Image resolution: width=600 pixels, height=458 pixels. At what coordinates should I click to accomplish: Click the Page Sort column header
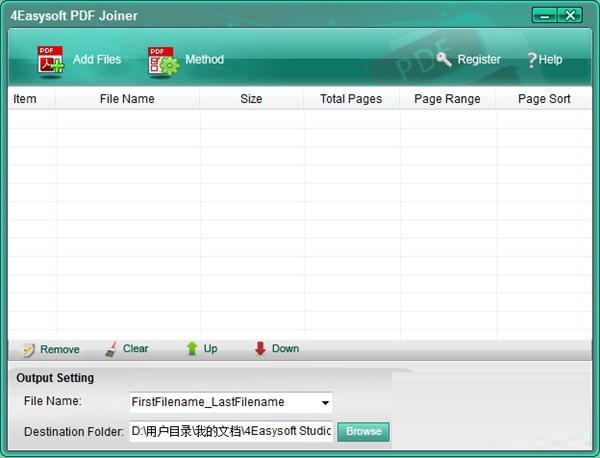click(x=544, y=99)
